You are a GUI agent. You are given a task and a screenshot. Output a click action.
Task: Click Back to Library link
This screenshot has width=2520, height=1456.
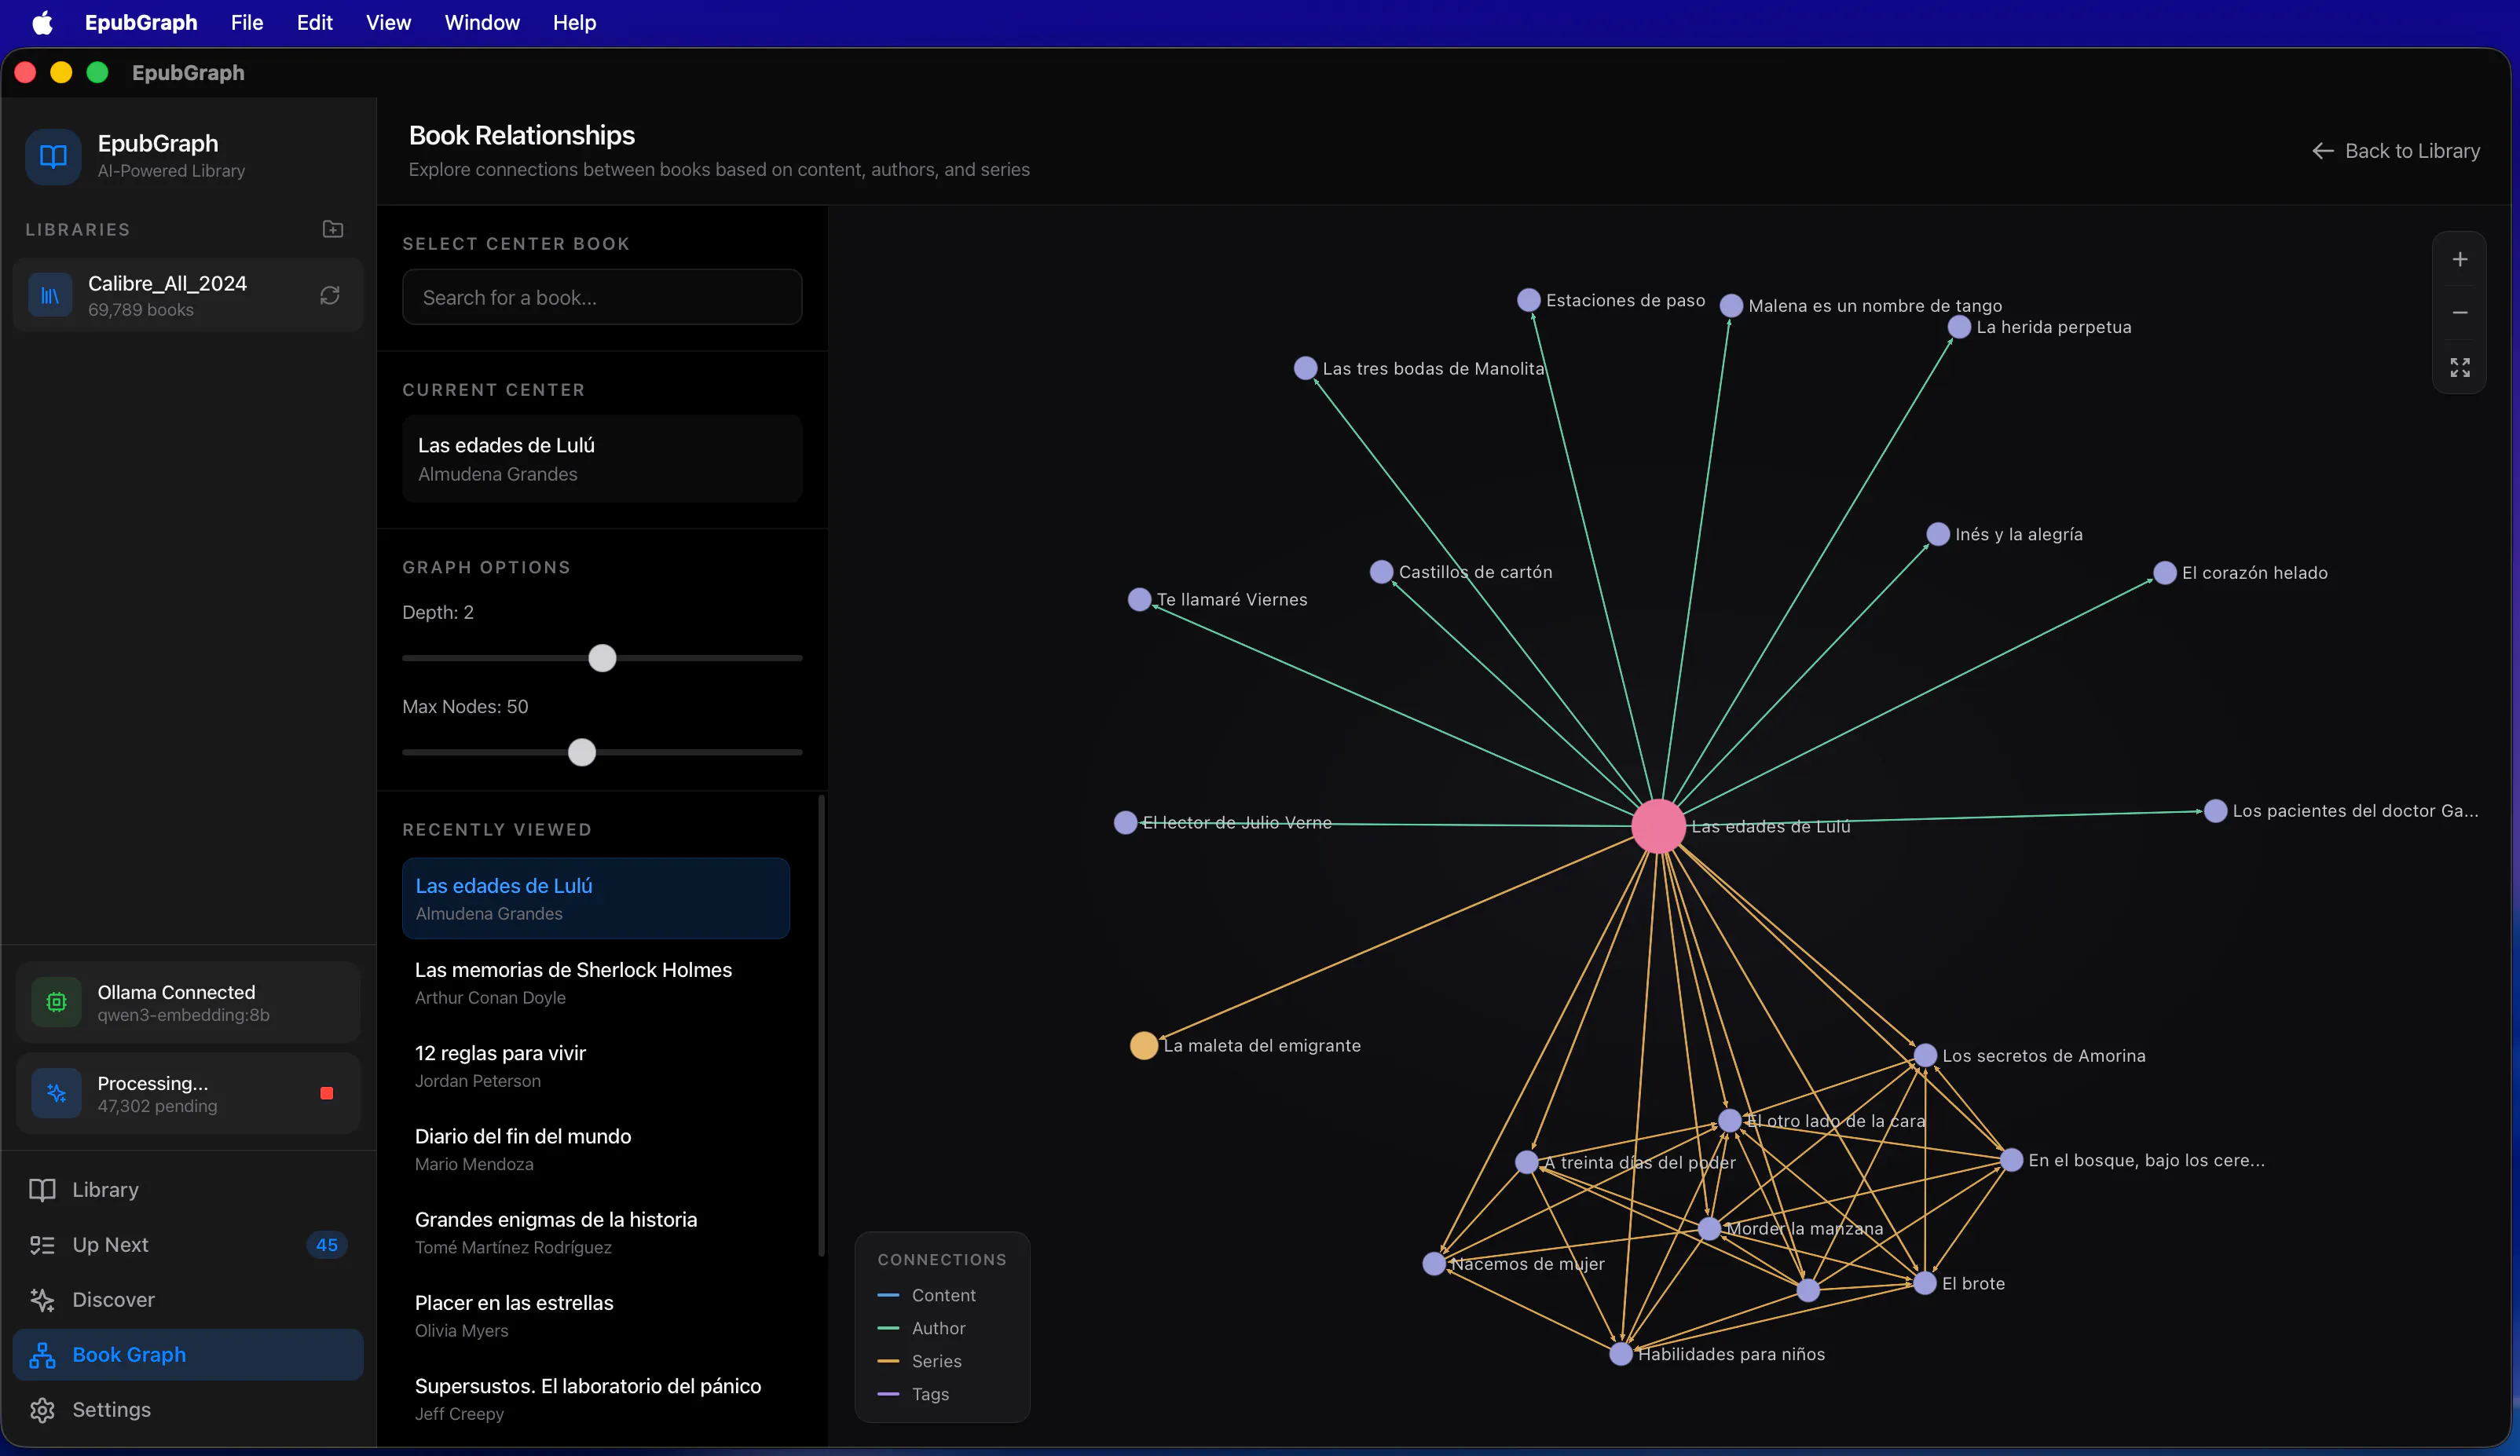pos(2396,151)
